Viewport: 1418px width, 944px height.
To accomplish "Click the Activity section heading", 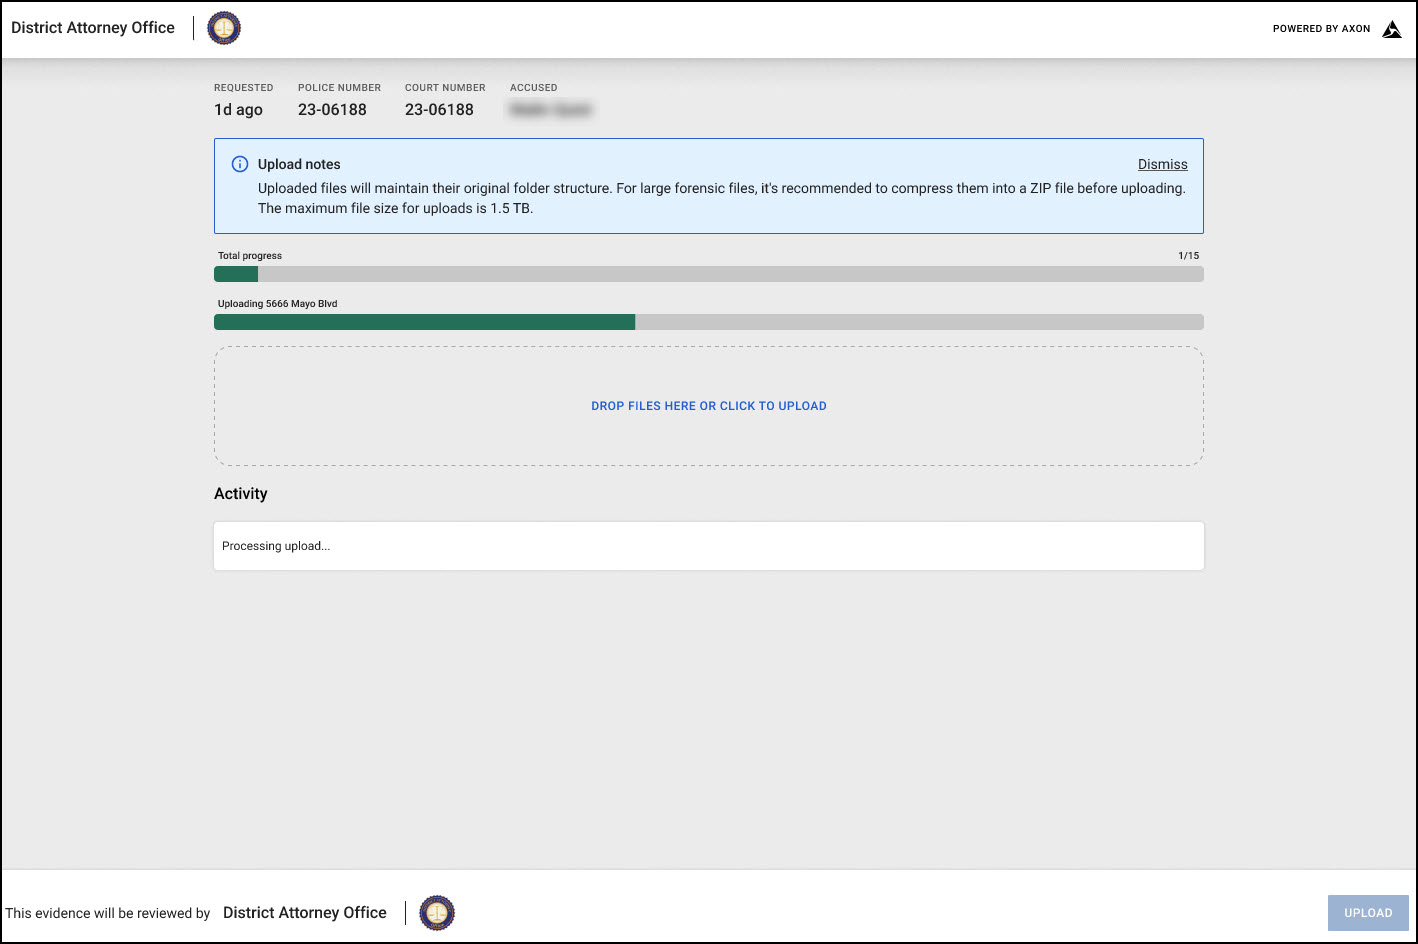I will click(241, 493).
